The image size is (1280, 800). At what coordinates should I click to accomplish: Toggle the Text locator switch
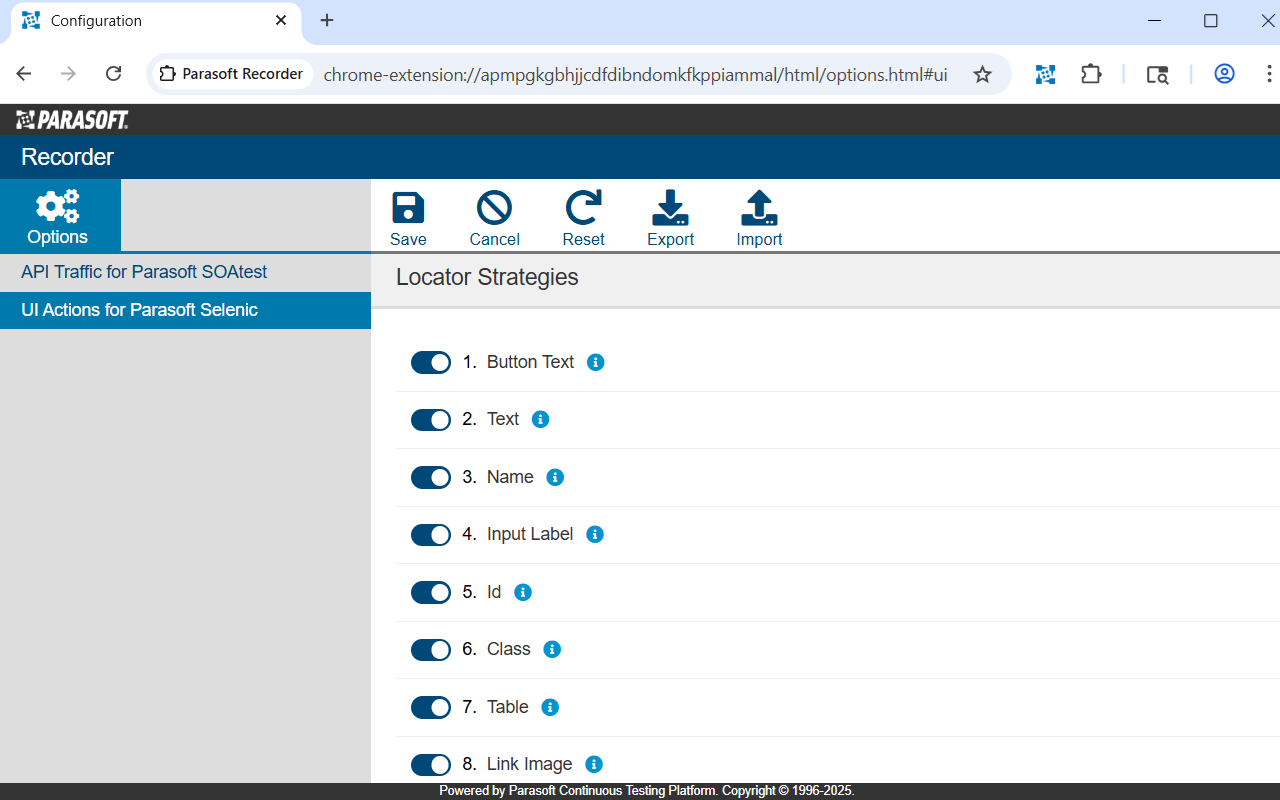click(x=431, y=420)
